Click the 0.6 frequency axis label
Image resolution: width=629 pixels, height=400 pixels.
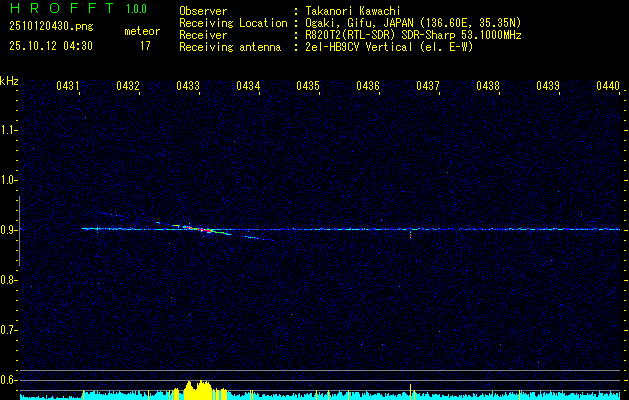tap(9, 379)
